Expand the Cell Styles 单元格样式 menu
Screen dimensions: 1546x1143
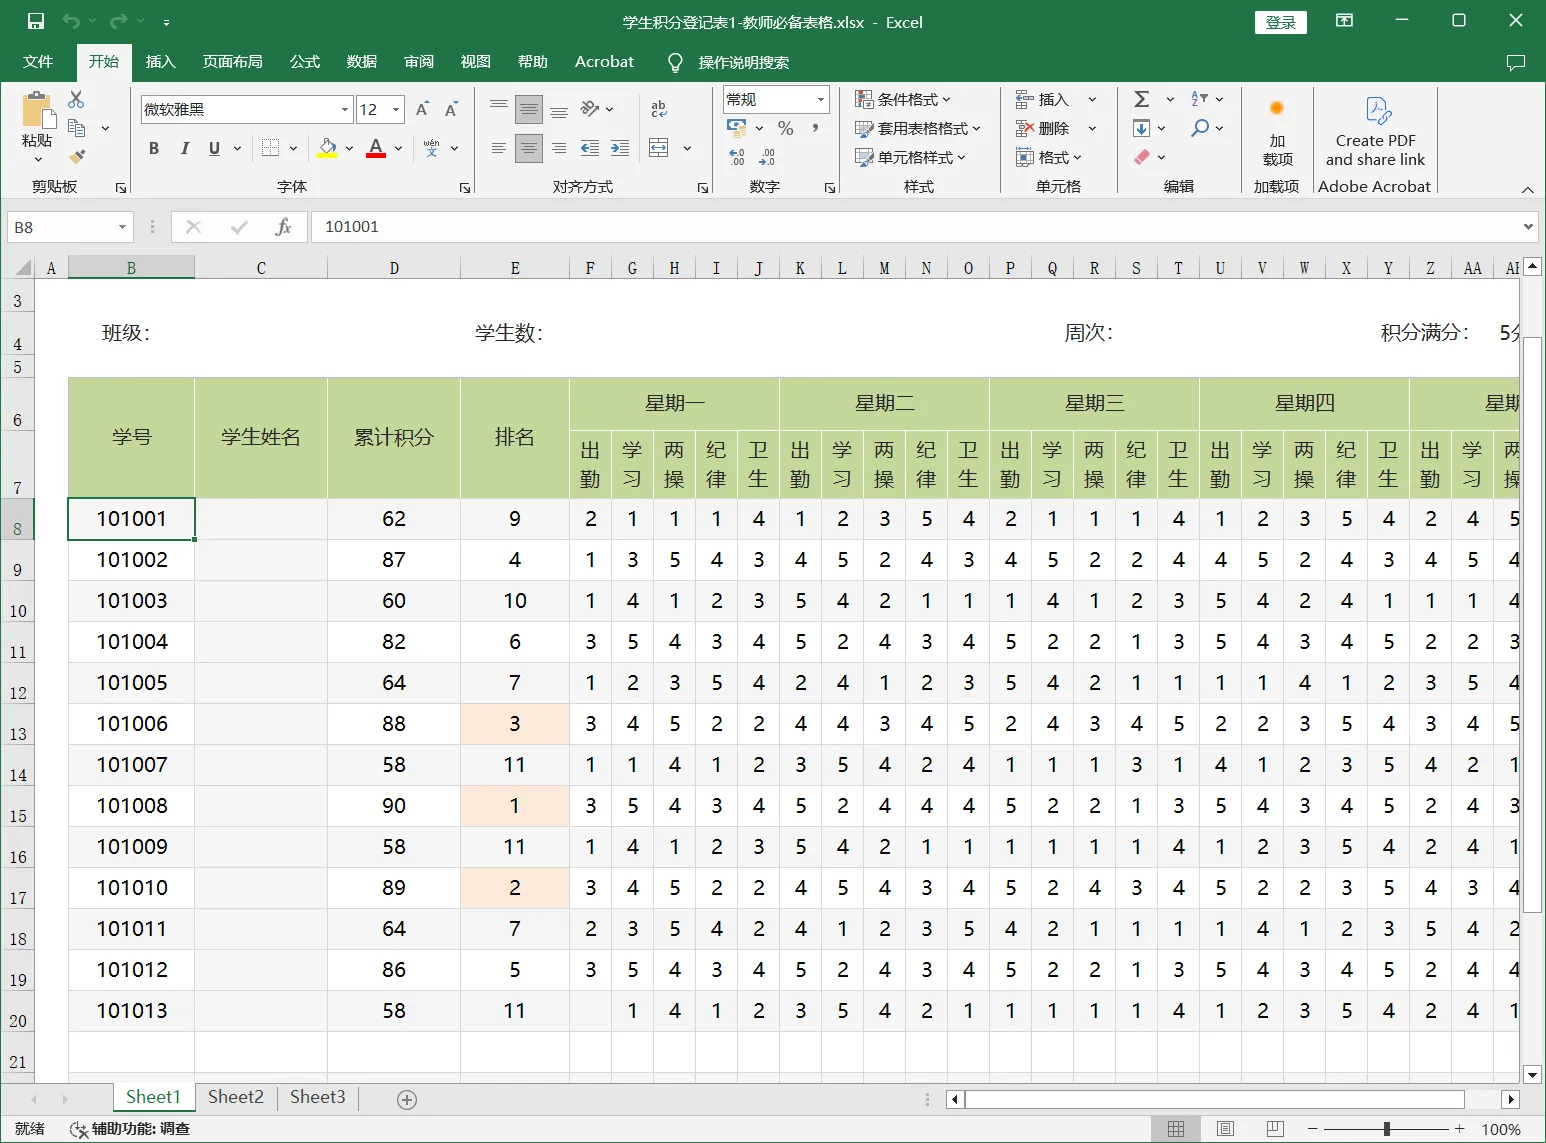[910, 157]
